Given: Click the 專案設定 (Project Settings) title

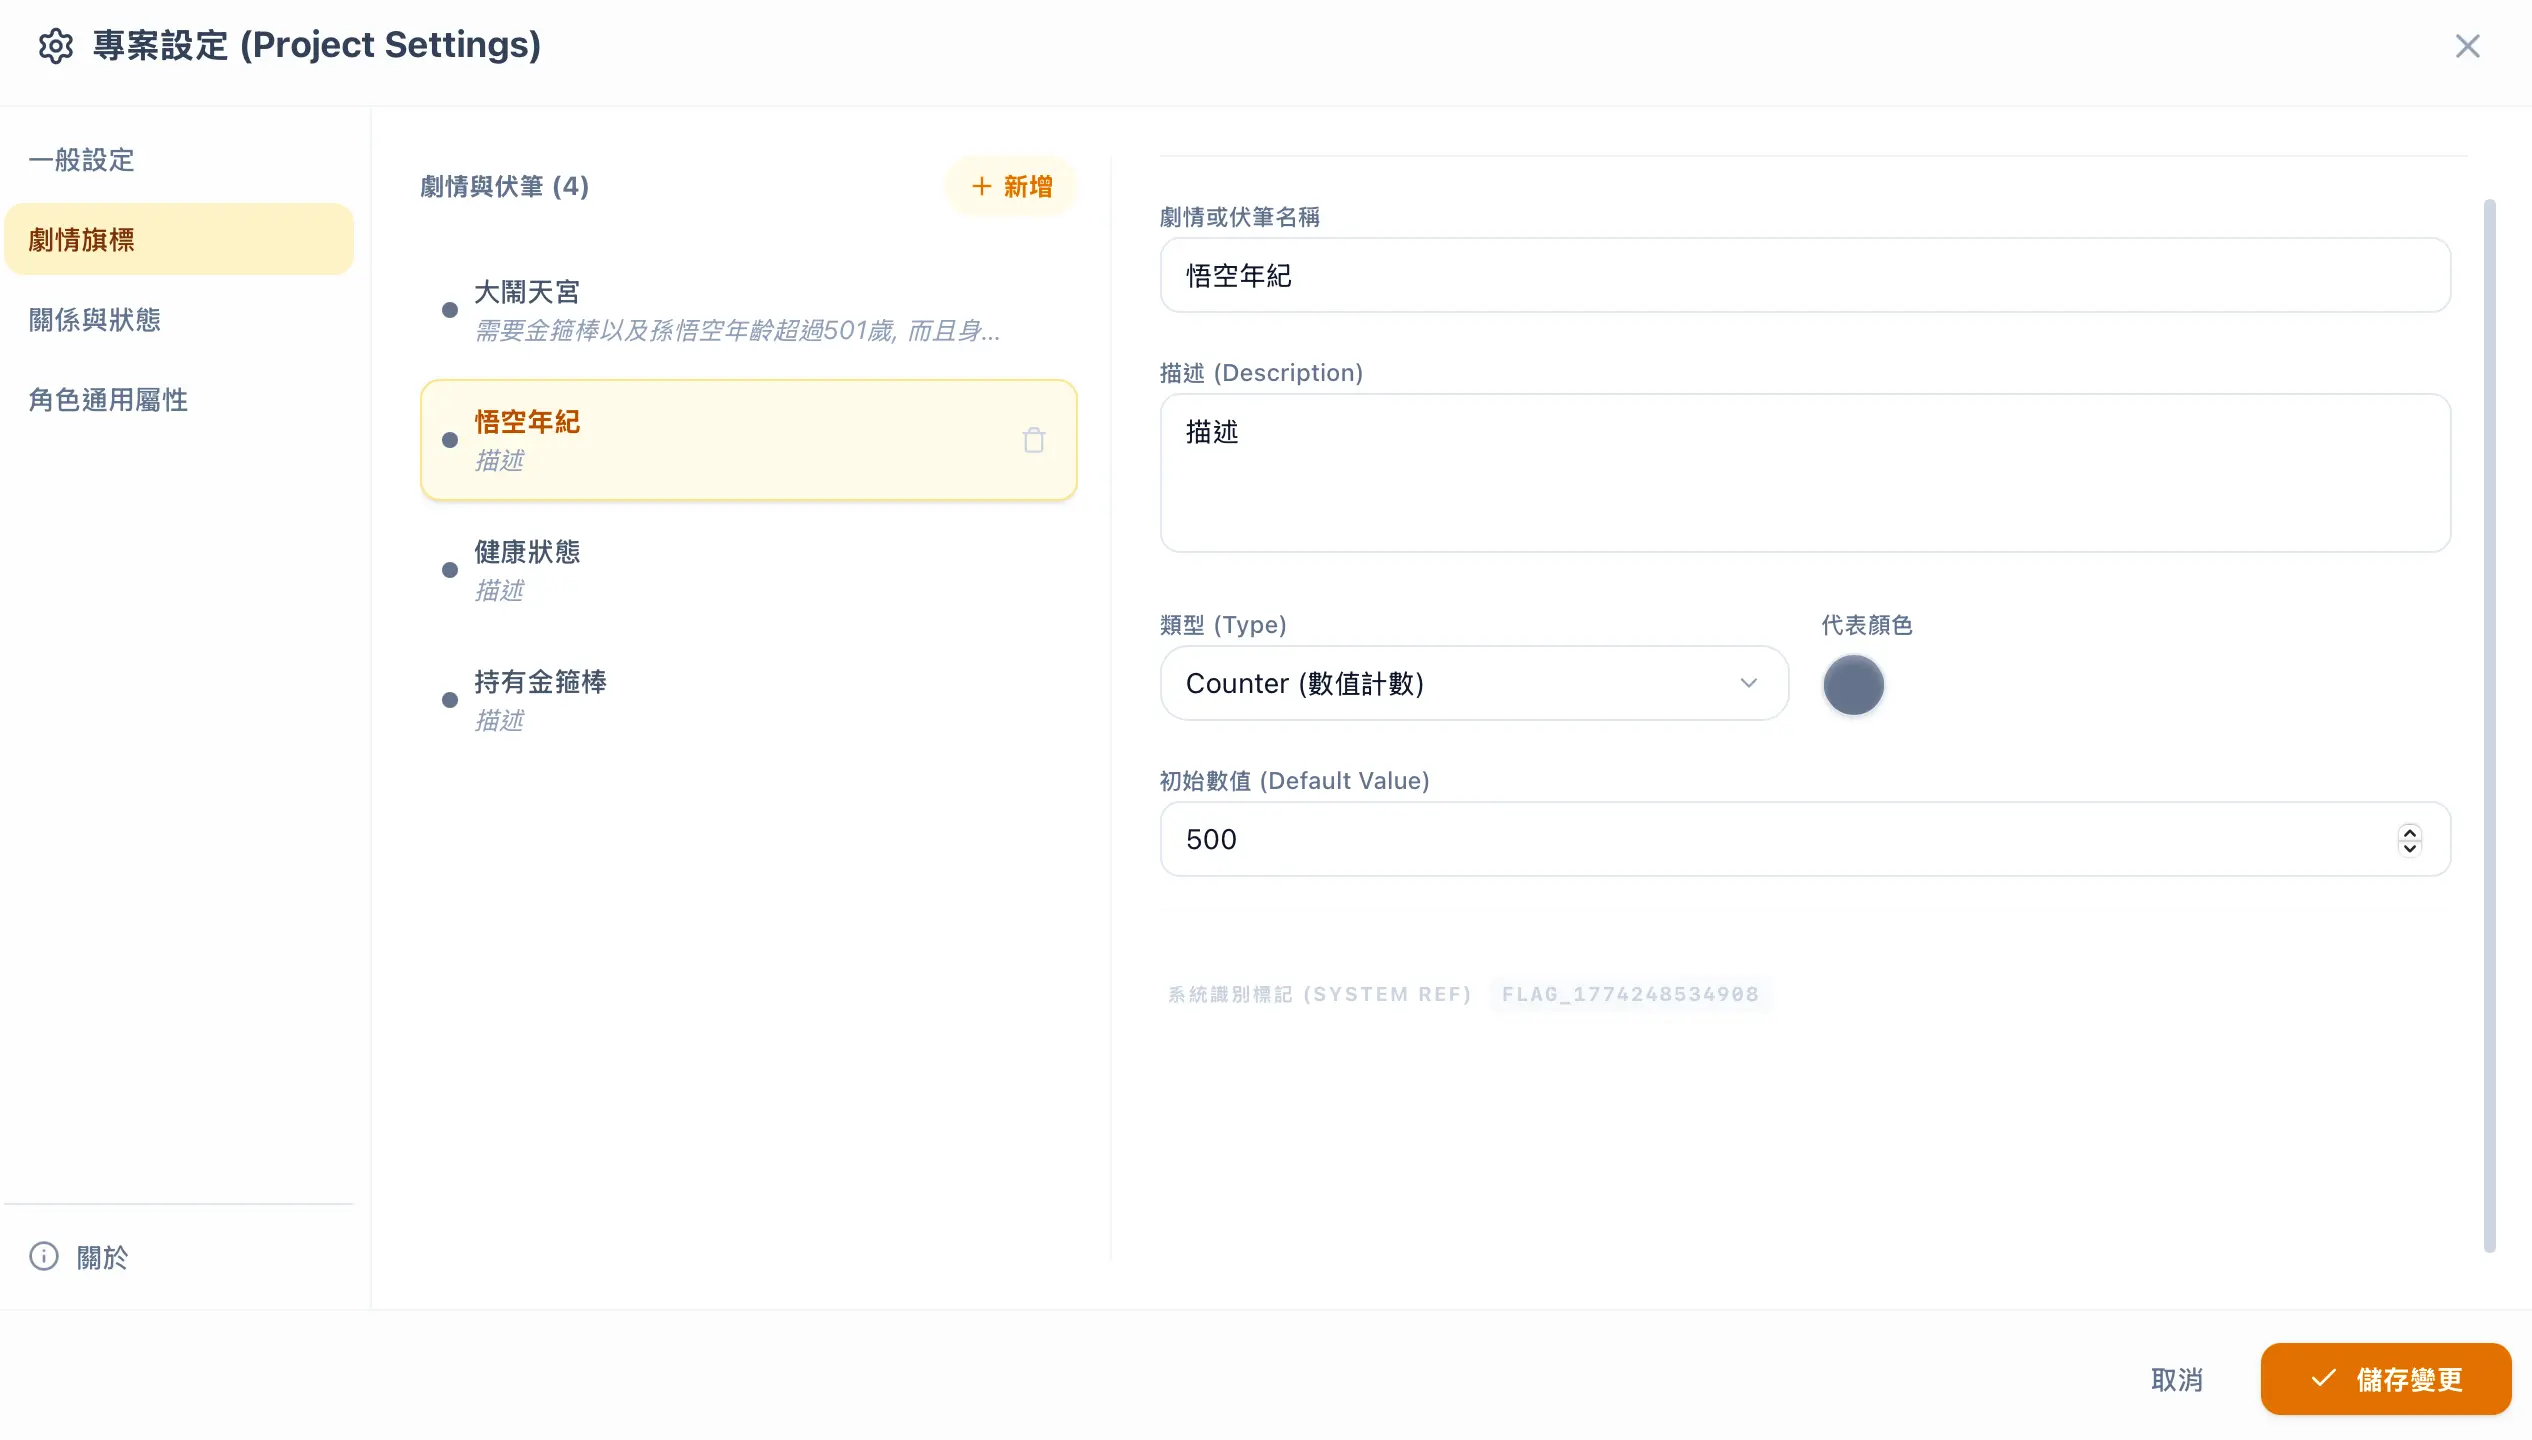Looking at the screenshot, I should 316,45.
